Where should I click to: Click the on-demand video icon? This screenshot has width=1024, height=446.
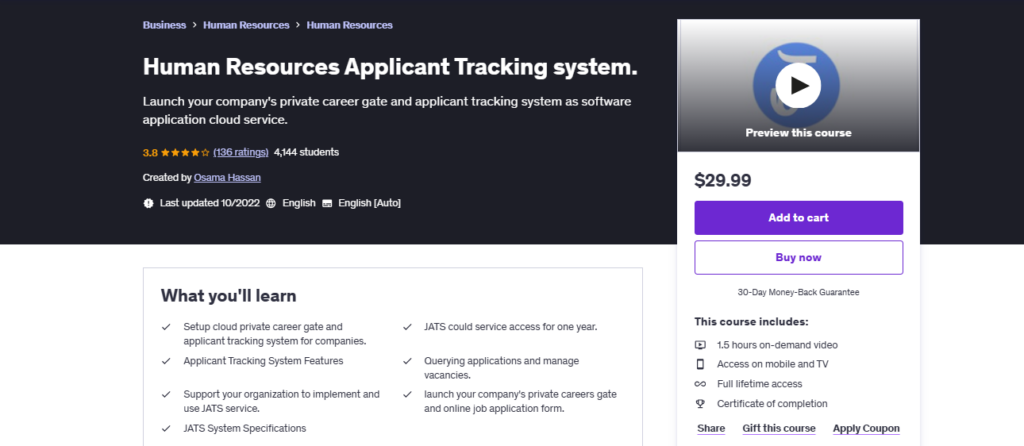pyautogui.click(x=700, y=345)
